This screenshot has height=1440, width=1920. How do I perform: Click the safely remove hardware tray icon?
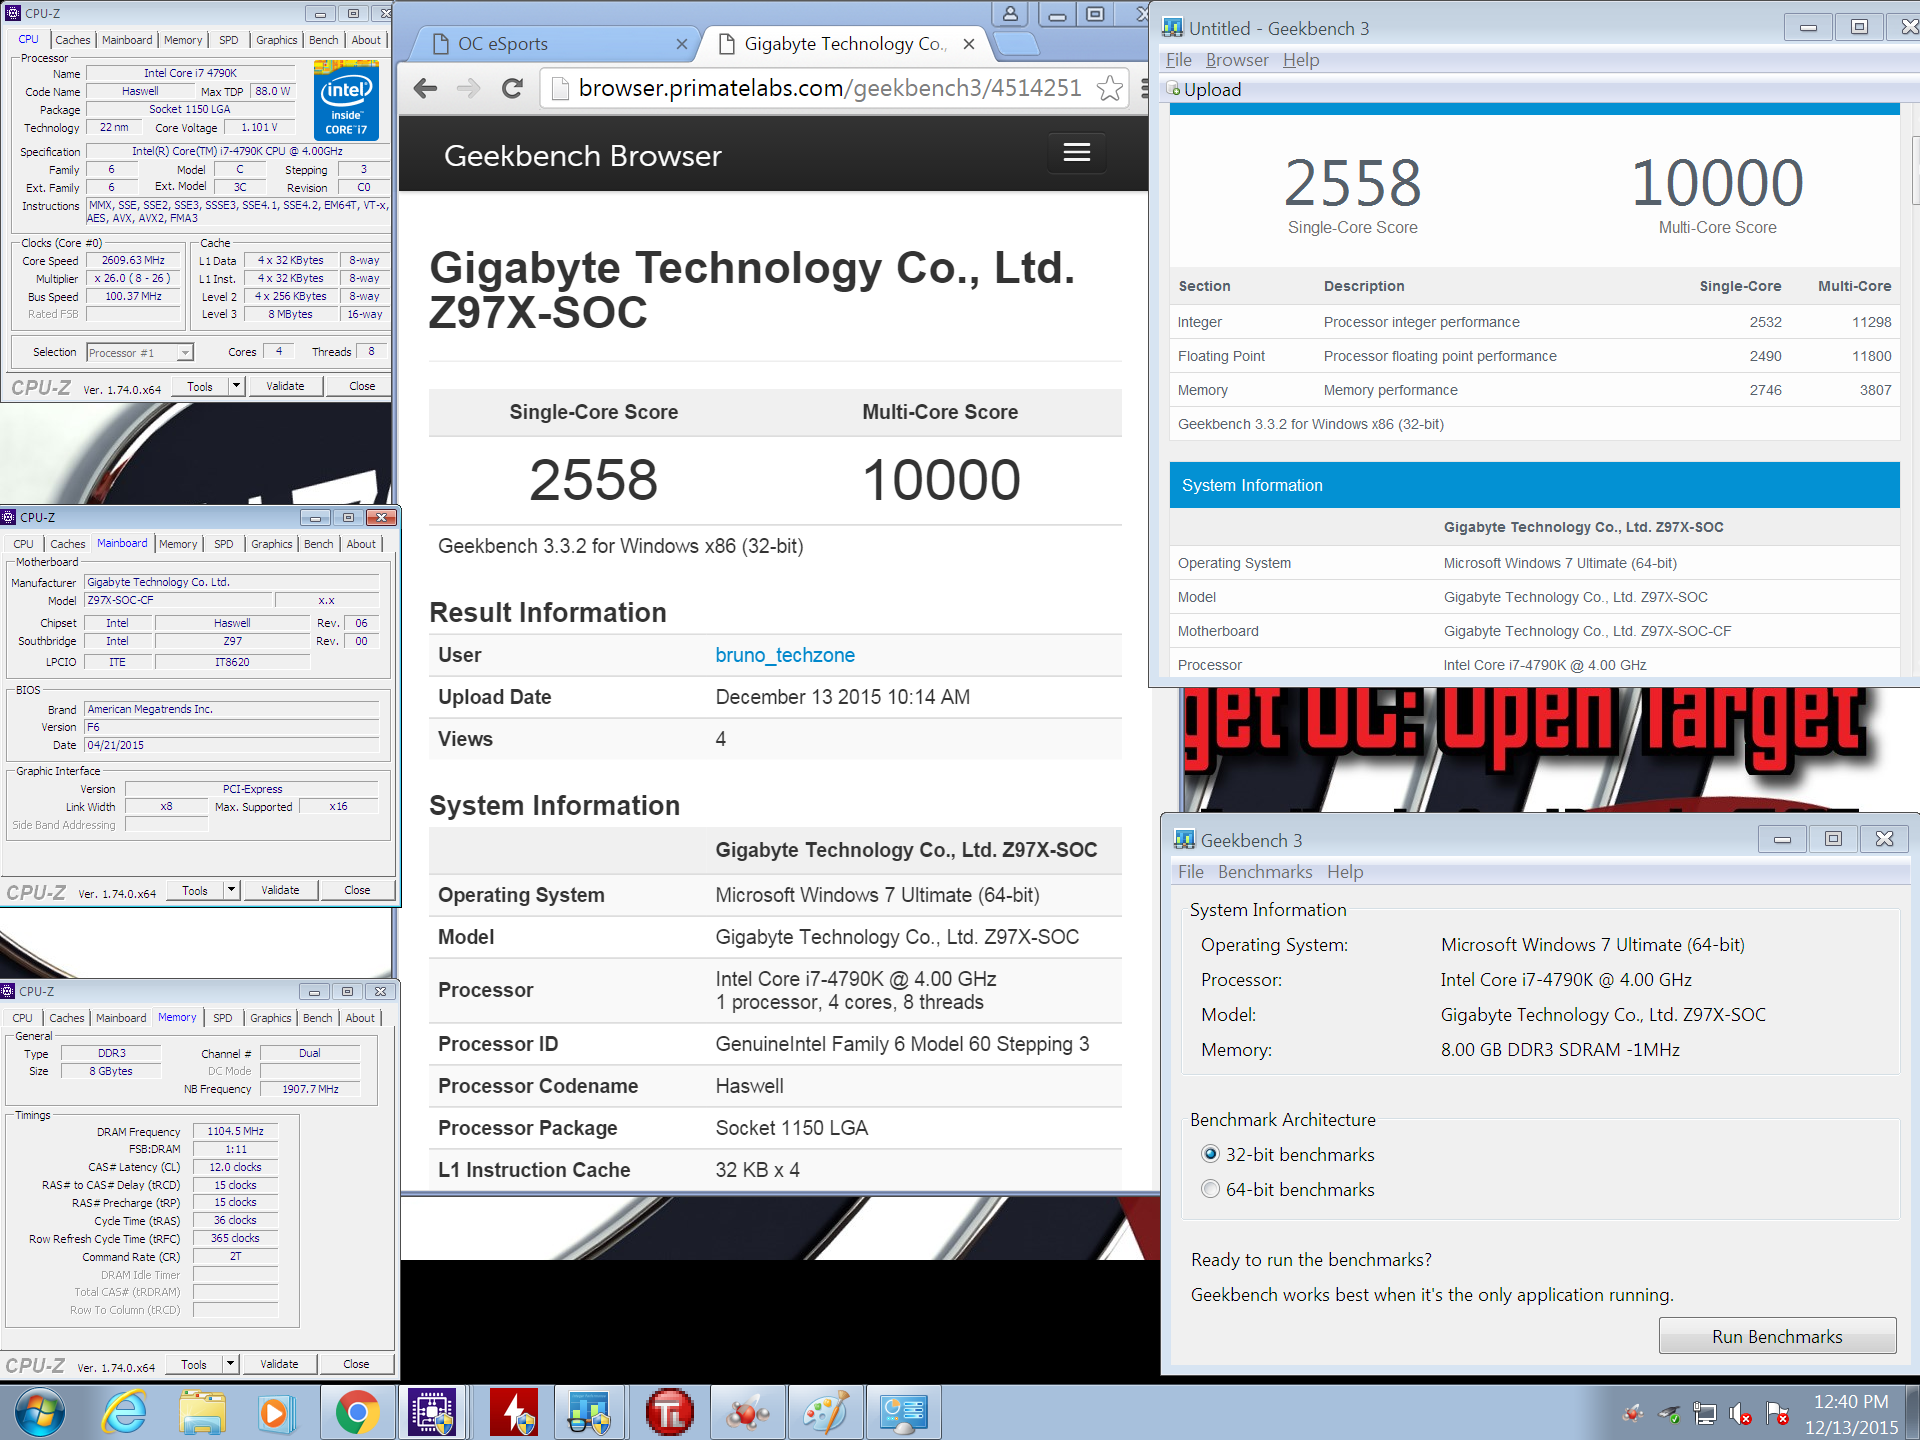[x=1669, y=1414]
